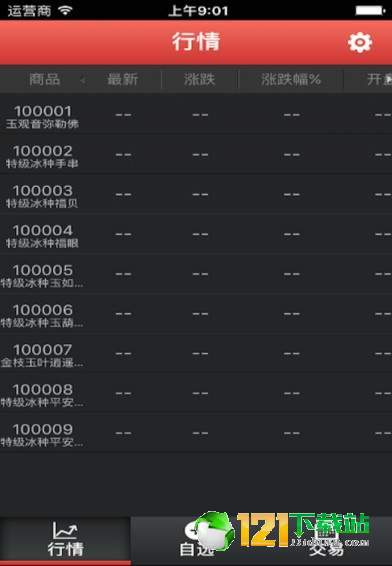Select product 100006 row

196,314
